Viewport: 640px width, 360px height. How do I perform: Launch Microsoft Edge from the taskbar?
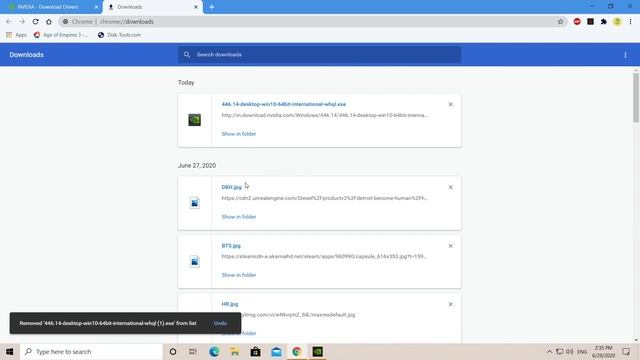coord(214,351)
